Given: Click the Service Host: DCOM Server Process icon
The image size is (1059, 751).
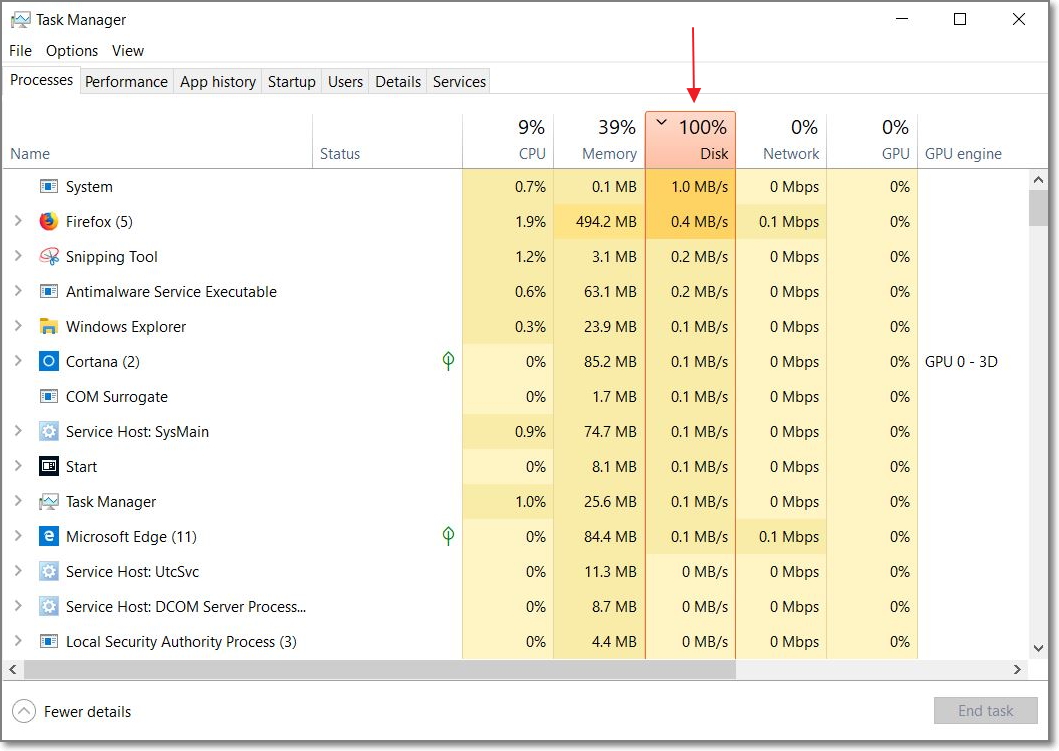Looking at the screenshot, I should 49,606.
